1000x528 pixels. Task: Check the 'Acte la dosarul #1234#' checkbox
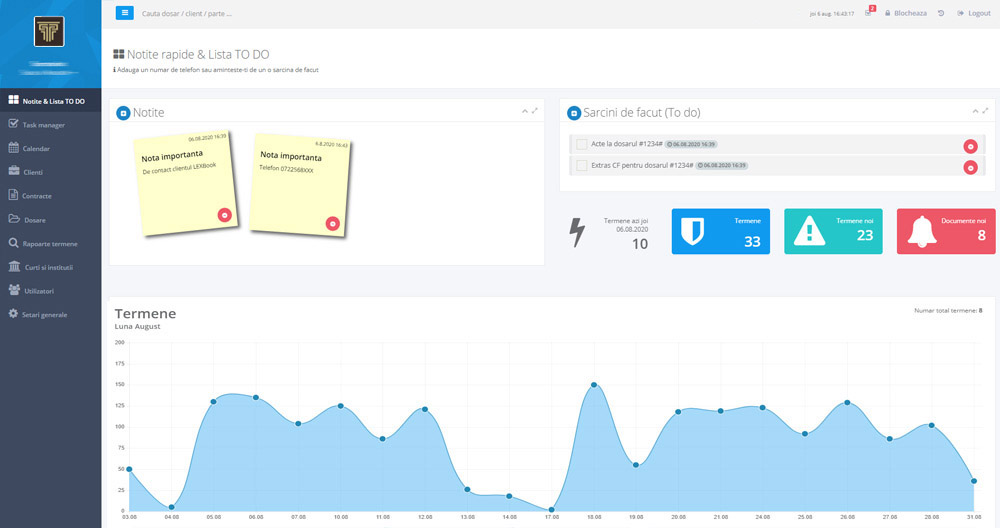coord(582,145)
